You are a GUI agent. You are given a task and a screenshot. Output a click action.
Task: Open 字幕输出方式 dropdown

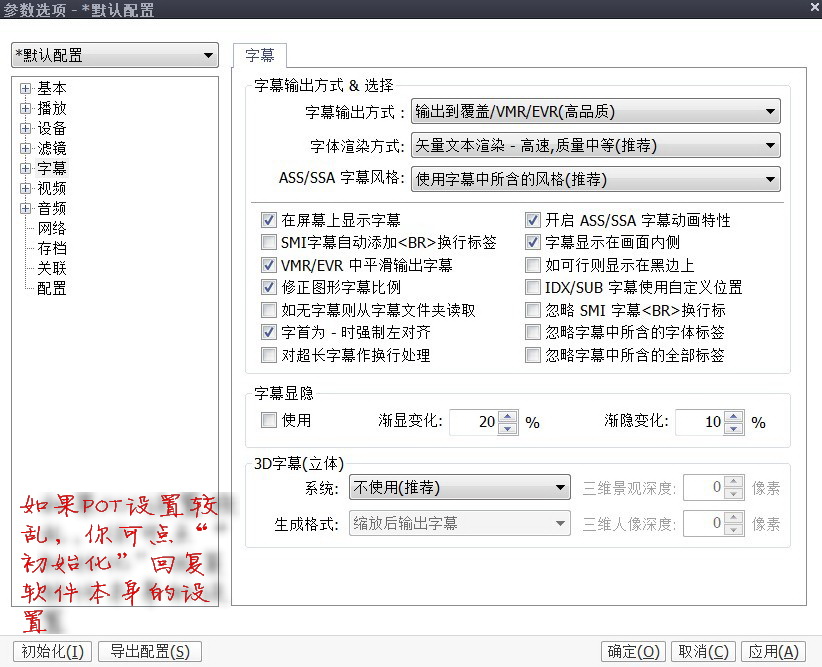coord(595,112)
